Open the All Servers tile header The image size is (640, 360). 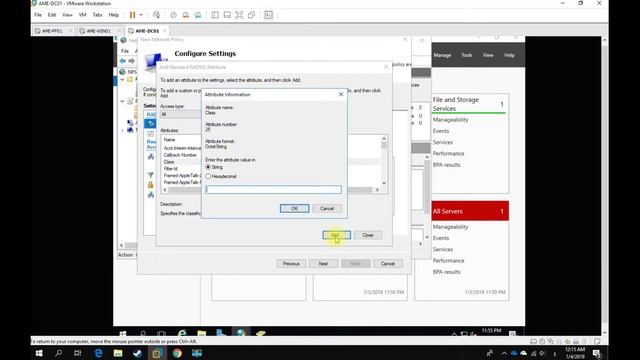click(x=470, y=211)
